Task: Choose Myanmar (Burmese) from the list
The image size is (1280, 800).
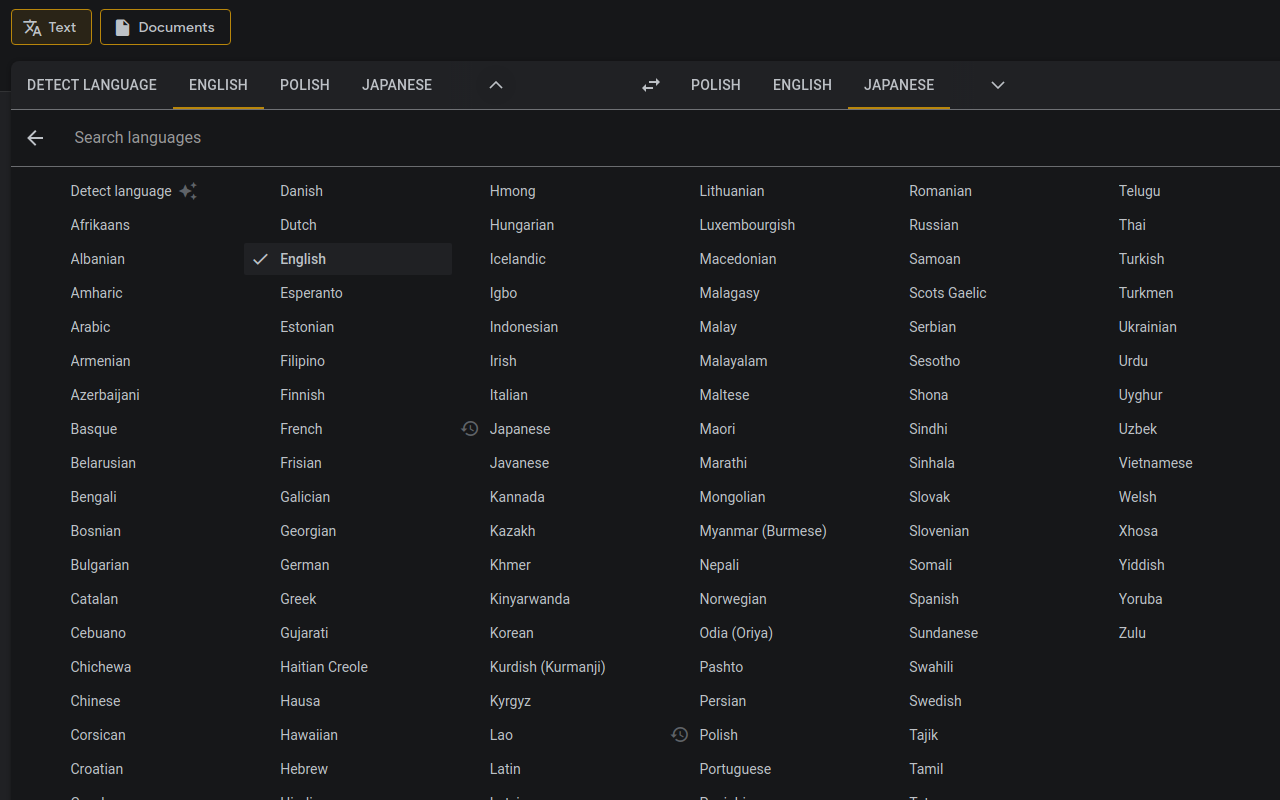Action: point(763,531)
